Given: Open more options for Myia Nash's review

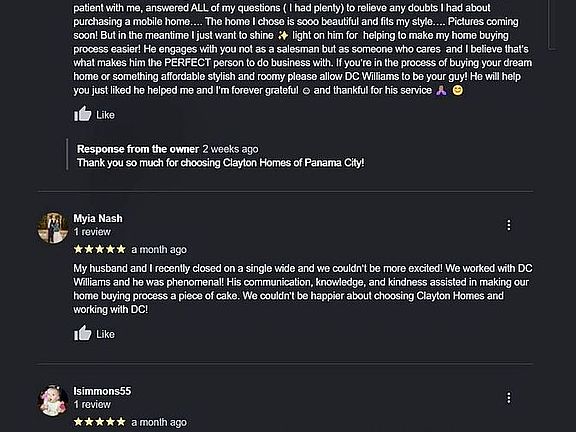Looking at the screenshot, I should pyautogui.click(x=508, y=225).
